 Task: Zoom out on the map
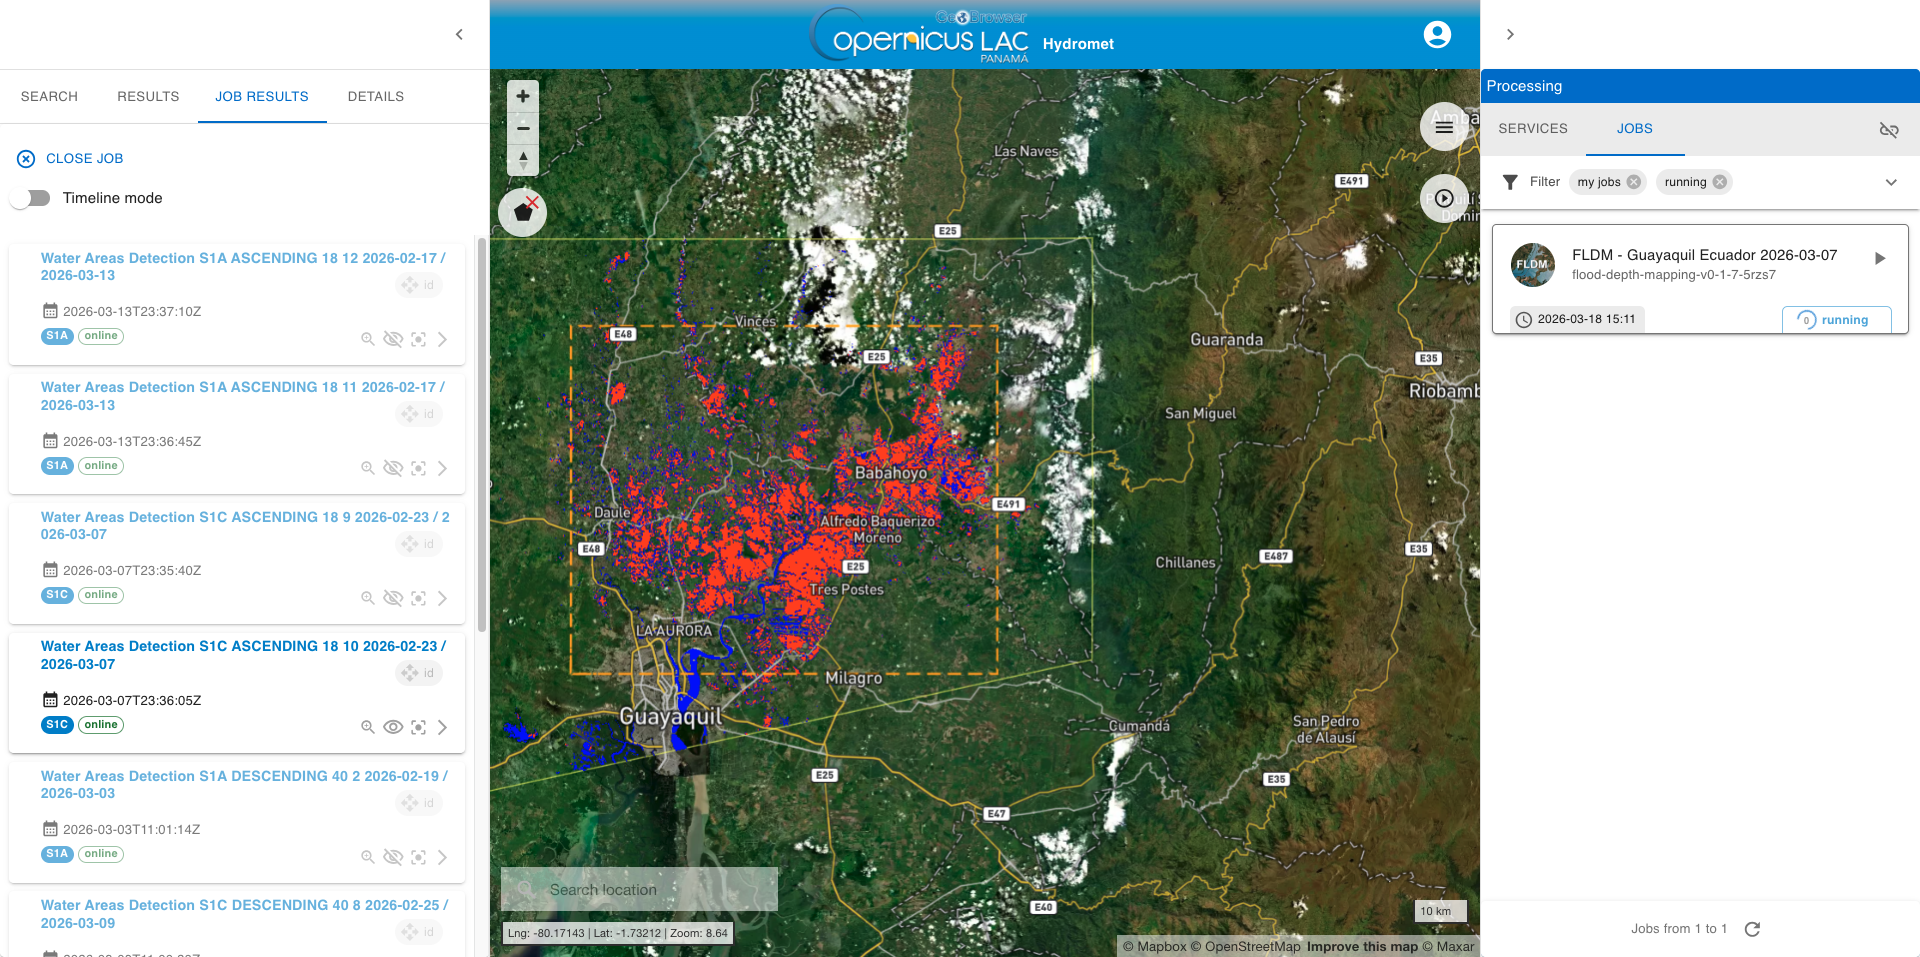coord(523,128)
